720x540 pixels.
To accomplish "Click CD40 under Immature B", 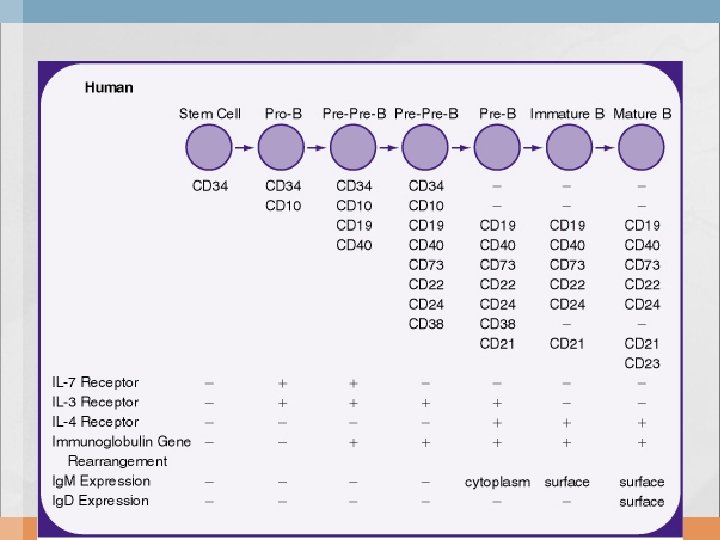I will click(x=567, y=245).
